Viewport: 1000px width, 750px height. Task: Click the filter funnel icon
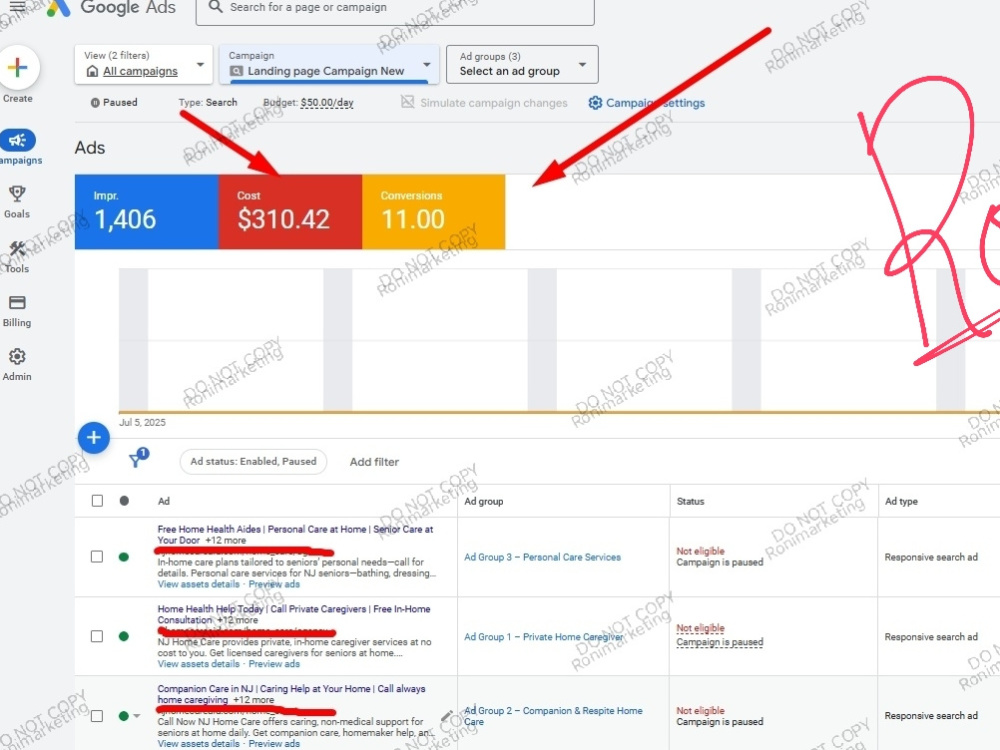tap(137, 459)
